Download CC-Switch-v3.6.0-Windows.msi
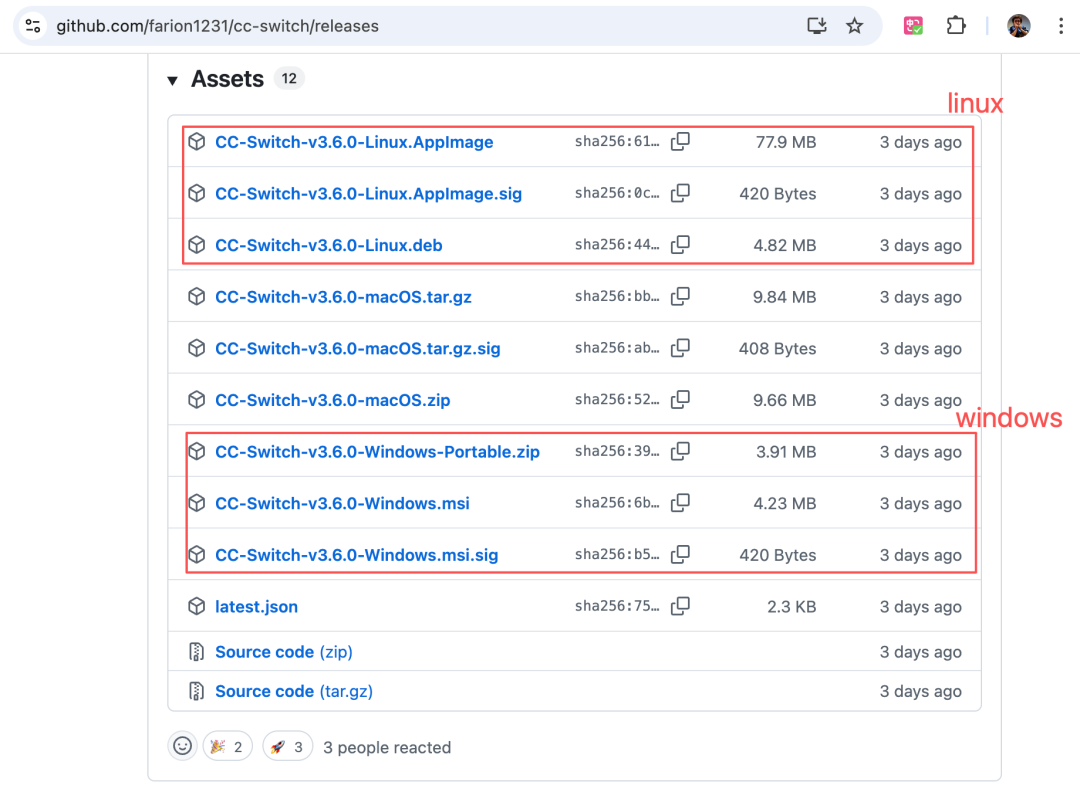This screenshot has width=1080, height=792. [342, 503]
